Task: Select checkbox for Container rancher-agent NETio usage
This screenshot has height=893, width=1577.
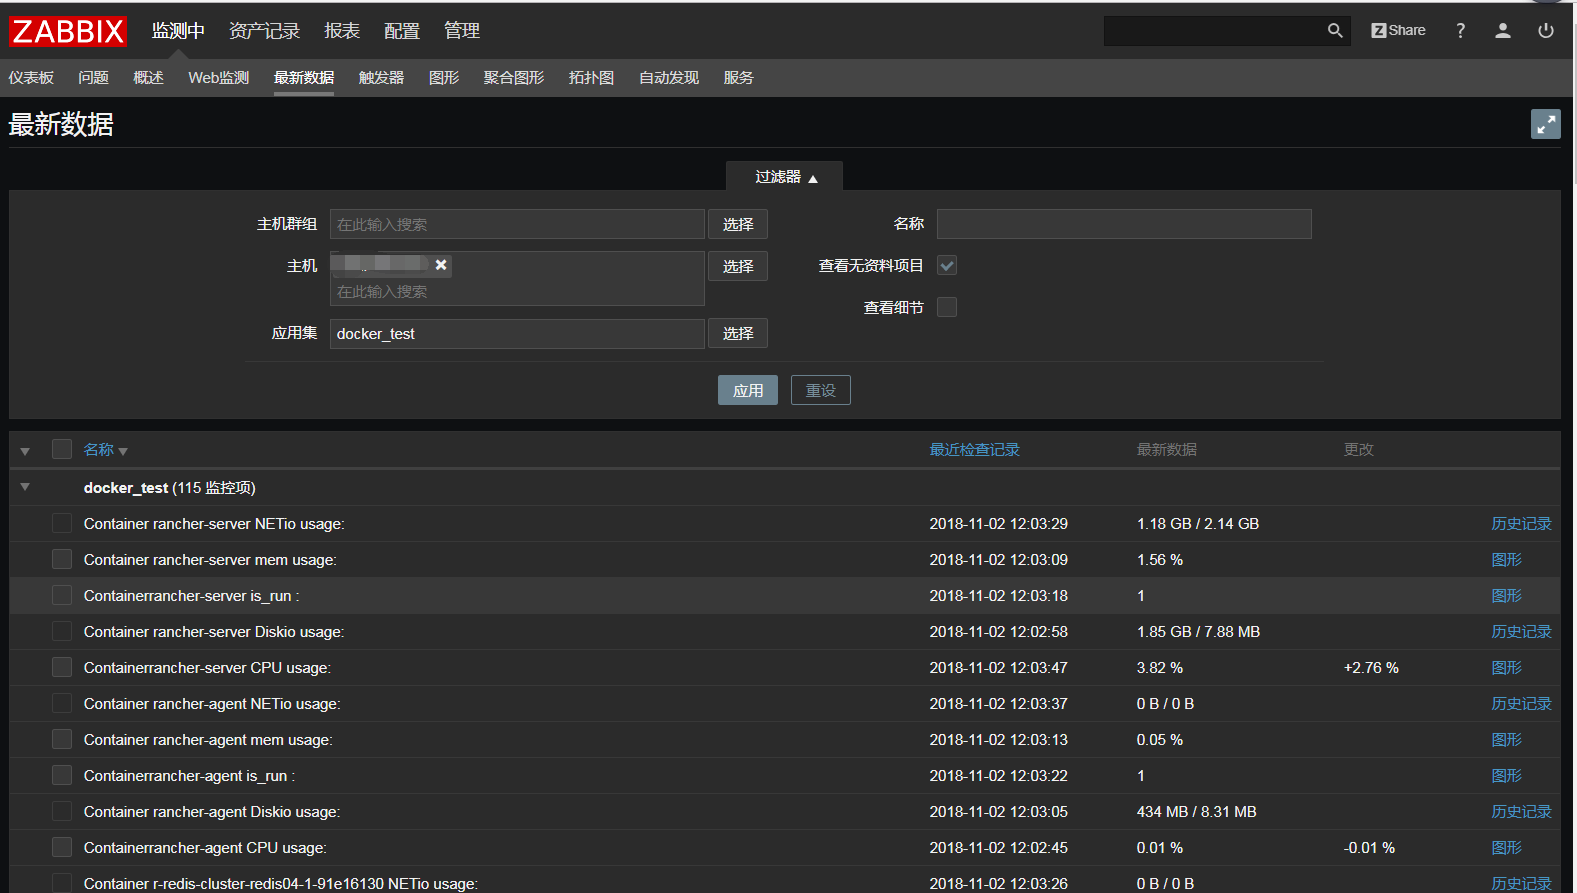Action: coord(62,703)
